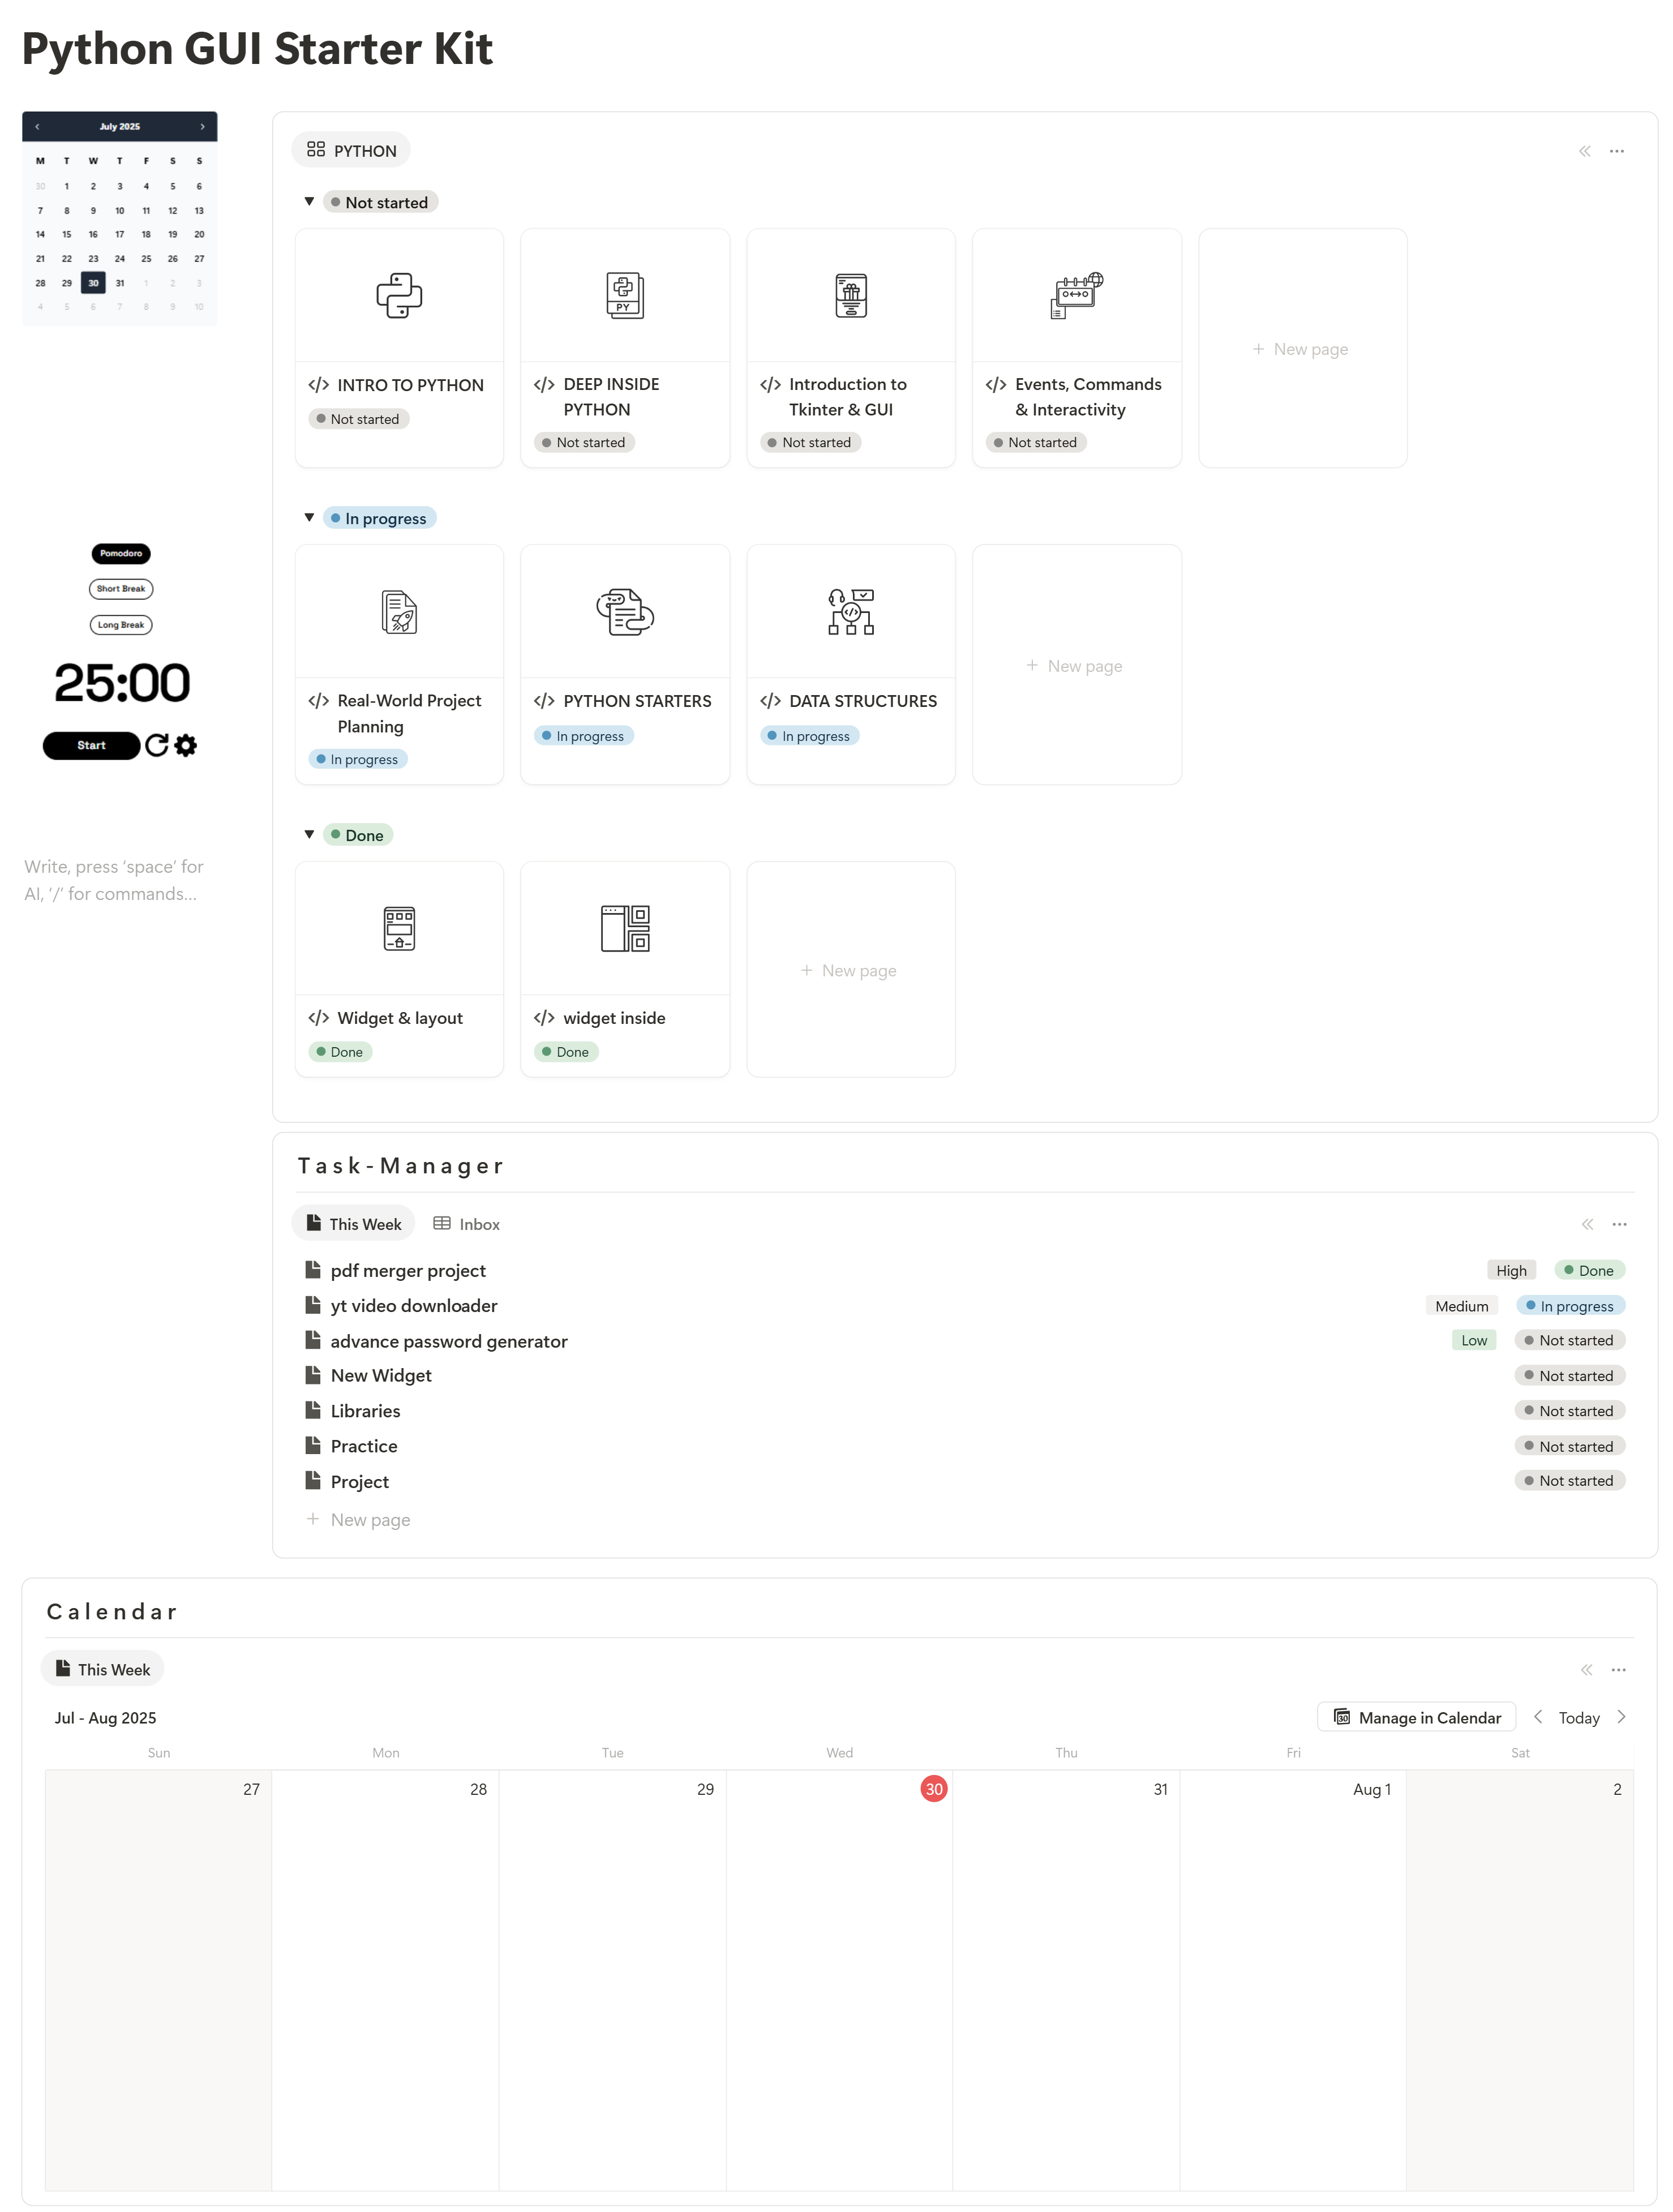
Task: Switch to Inbox tab in Task-Manager
Action: [466, 1224]
